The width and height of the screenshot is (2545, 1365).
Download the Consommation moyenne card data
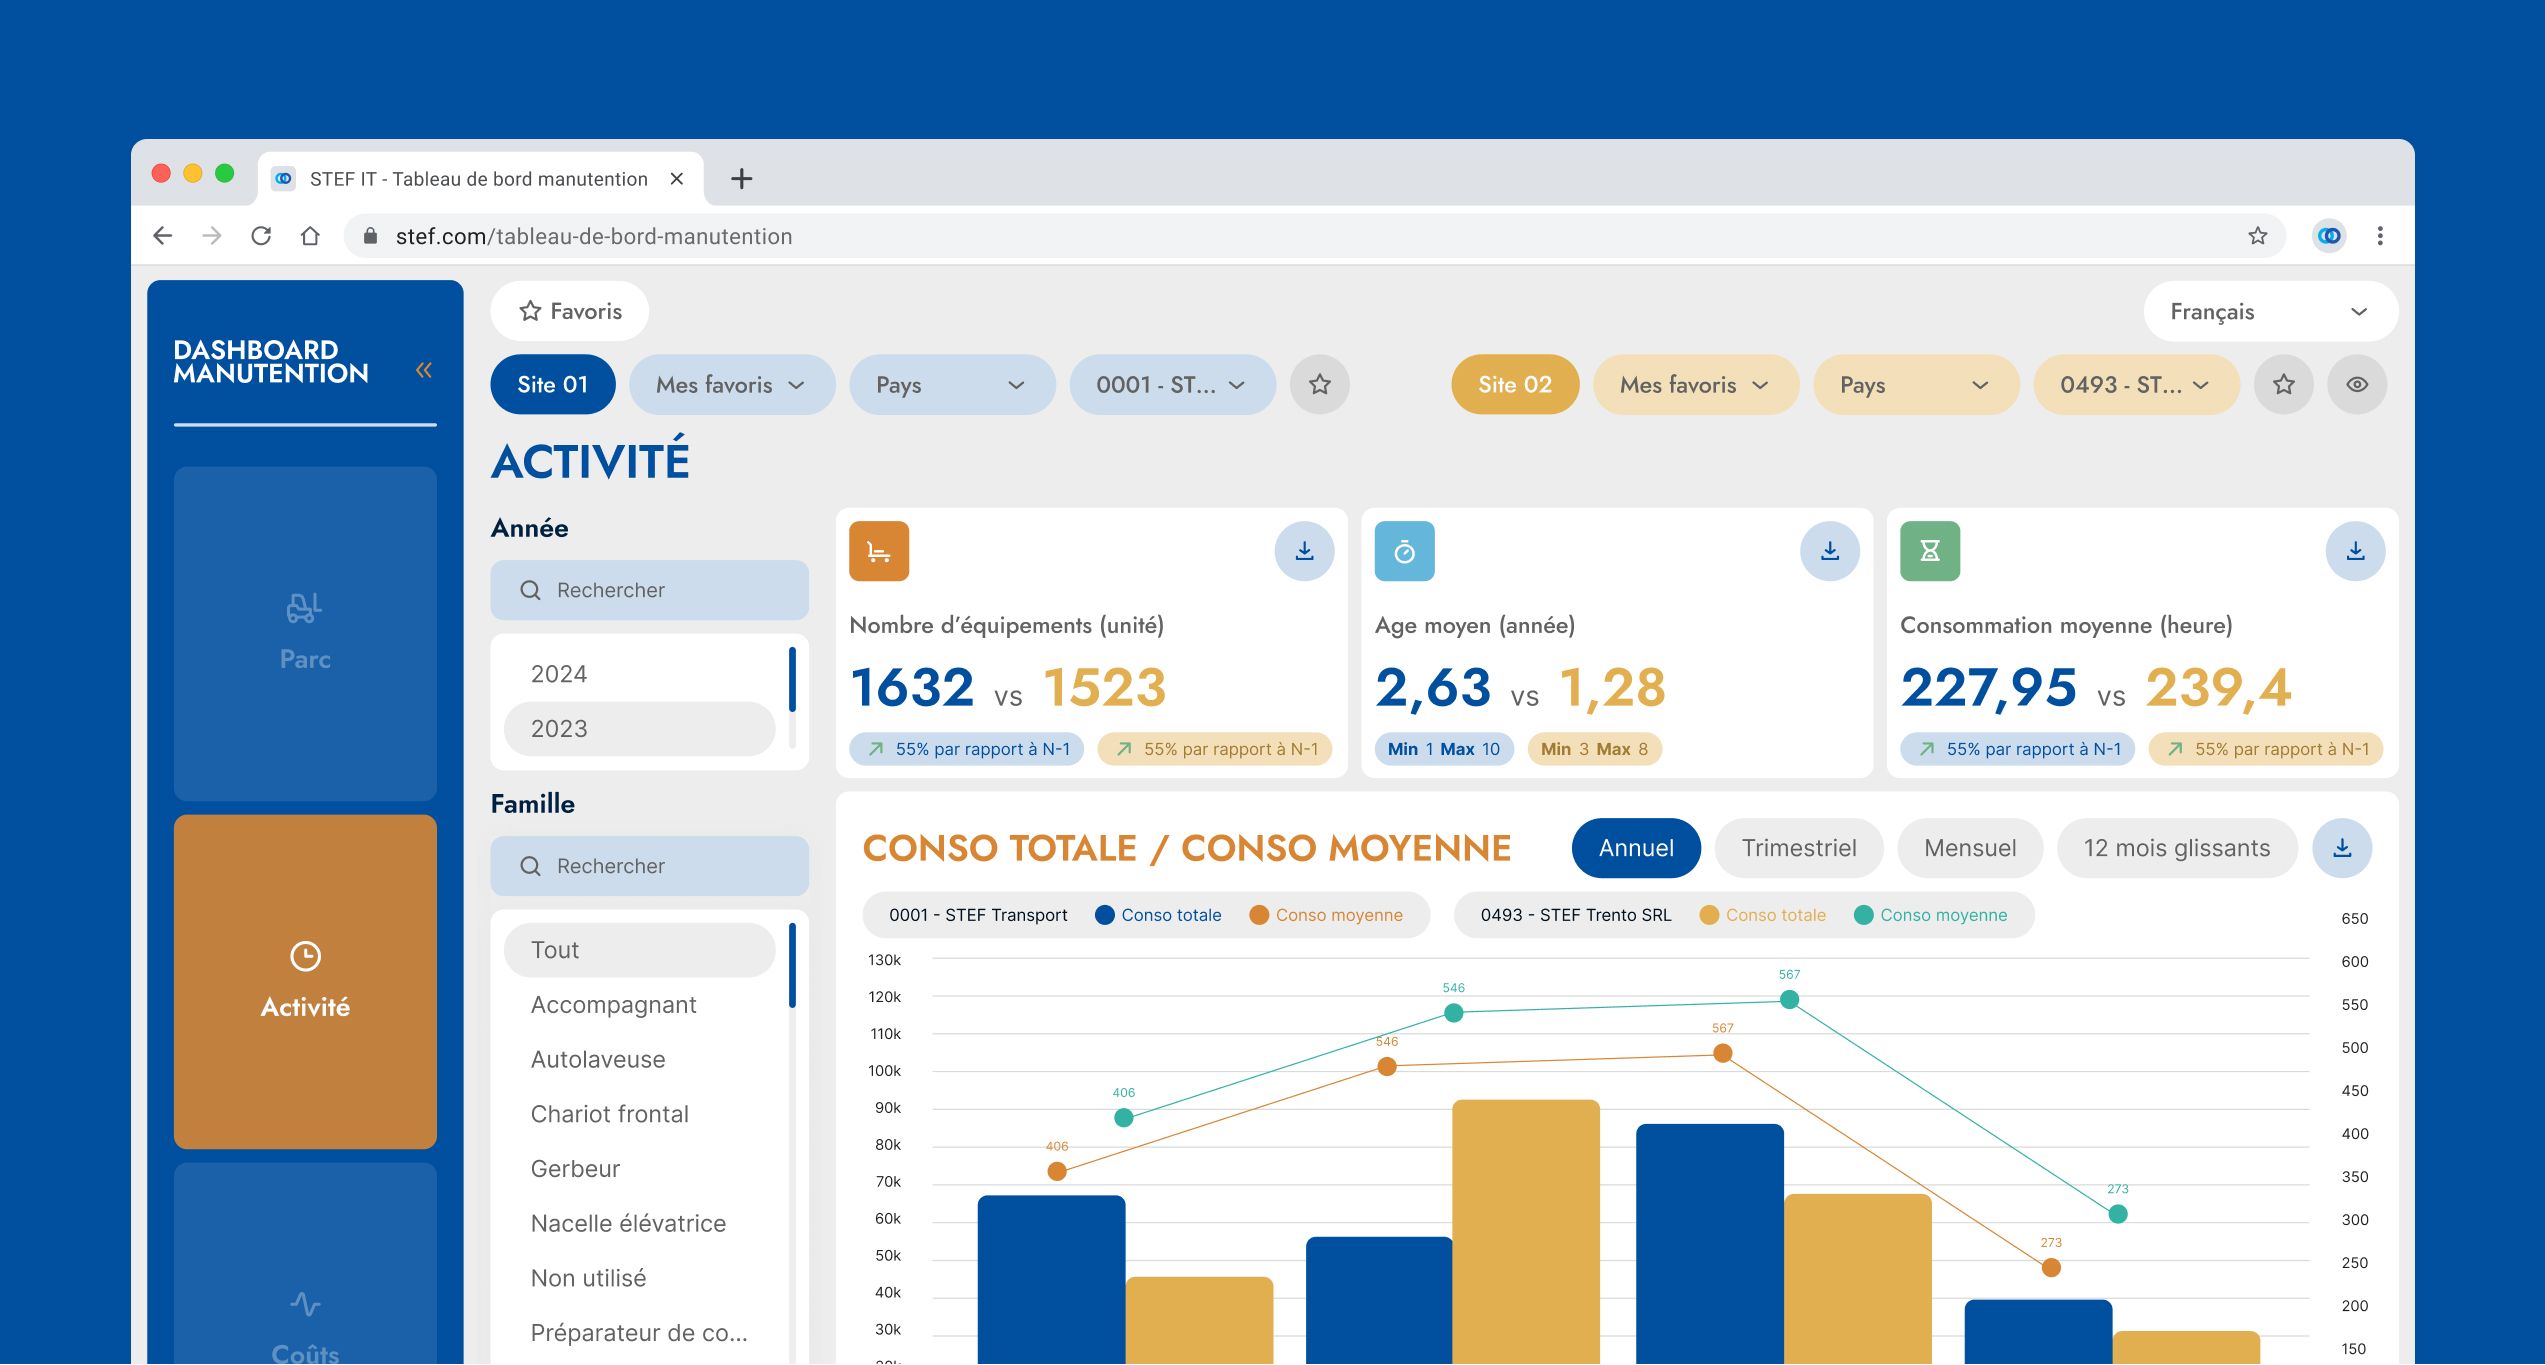point(2355,551)
